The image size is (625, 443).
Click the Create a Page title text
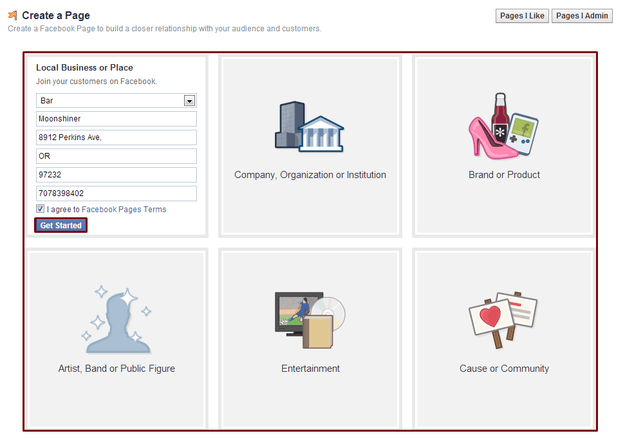(56, 16)
